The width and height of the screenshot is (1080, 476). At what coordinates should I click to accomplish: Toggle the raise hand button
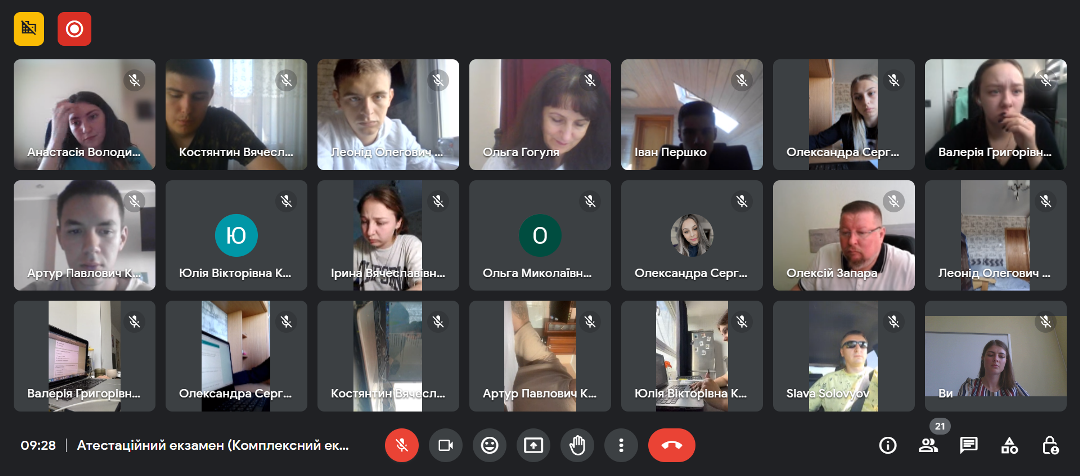click(577, 446)
